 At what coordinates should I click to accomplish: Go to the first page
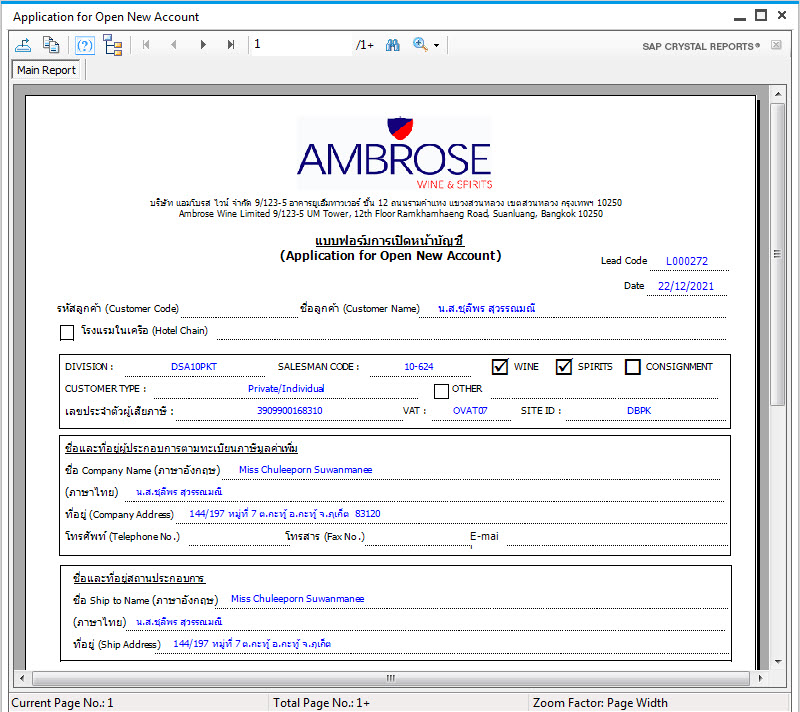click(x=146, y=45)
